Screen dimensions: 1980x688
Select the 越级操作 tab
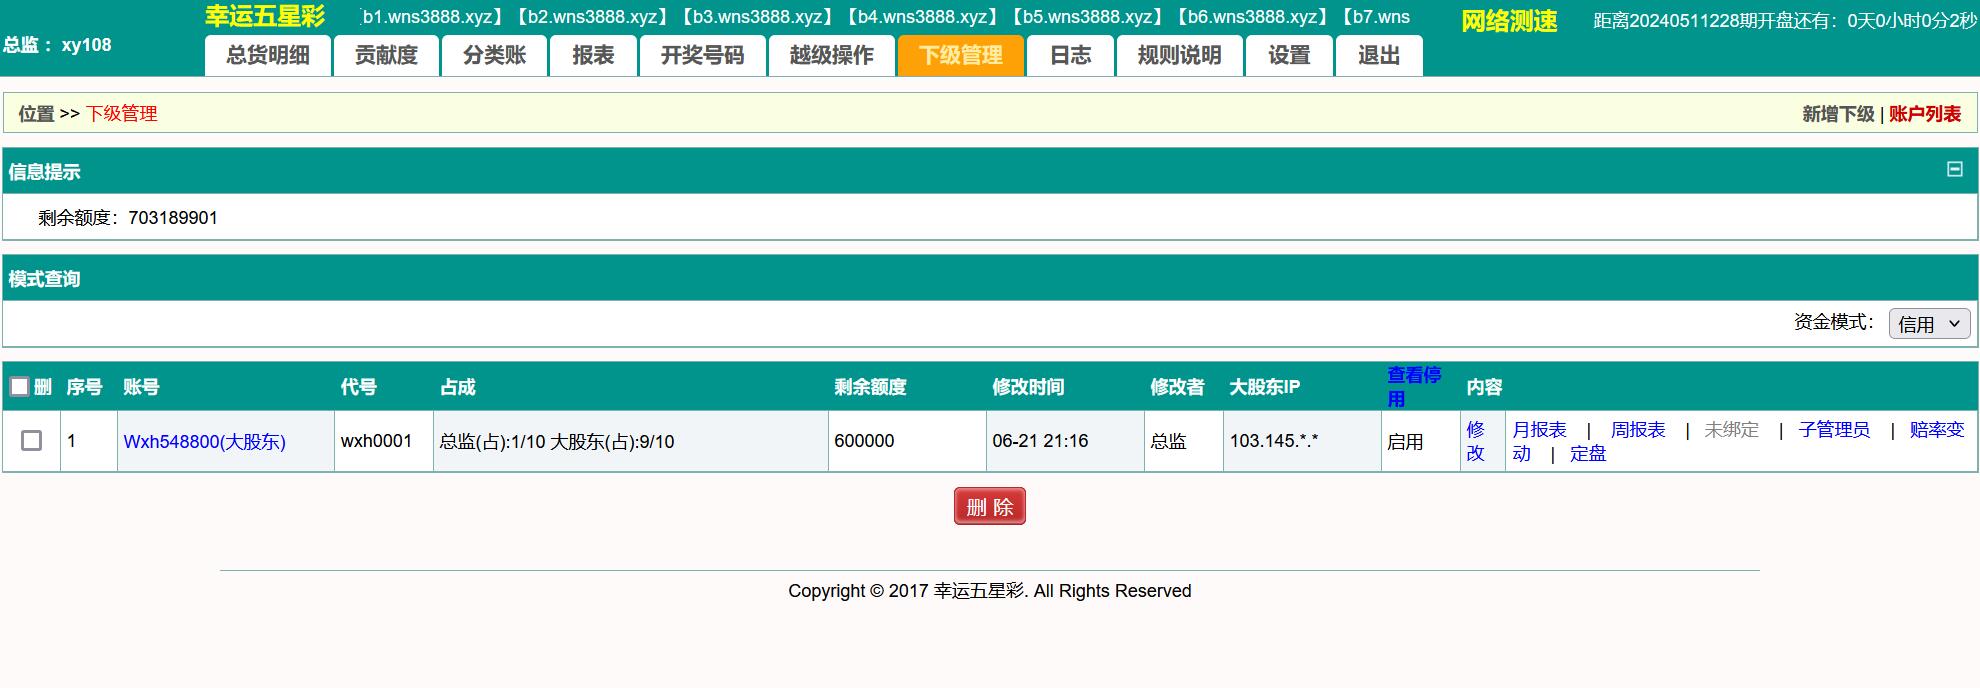tap(831, 56)
